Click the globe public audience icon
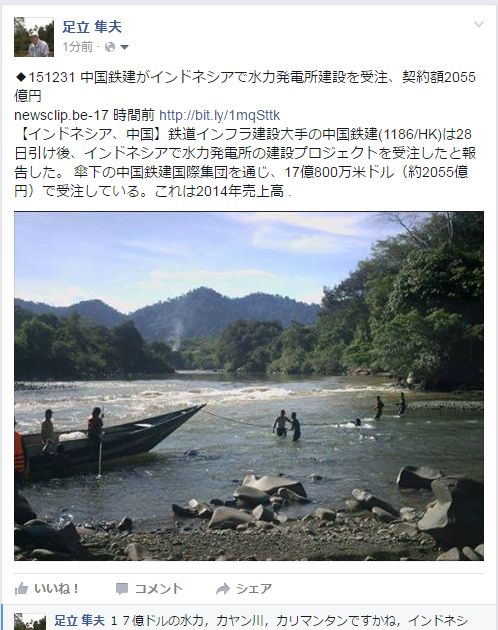 (109, 47)
